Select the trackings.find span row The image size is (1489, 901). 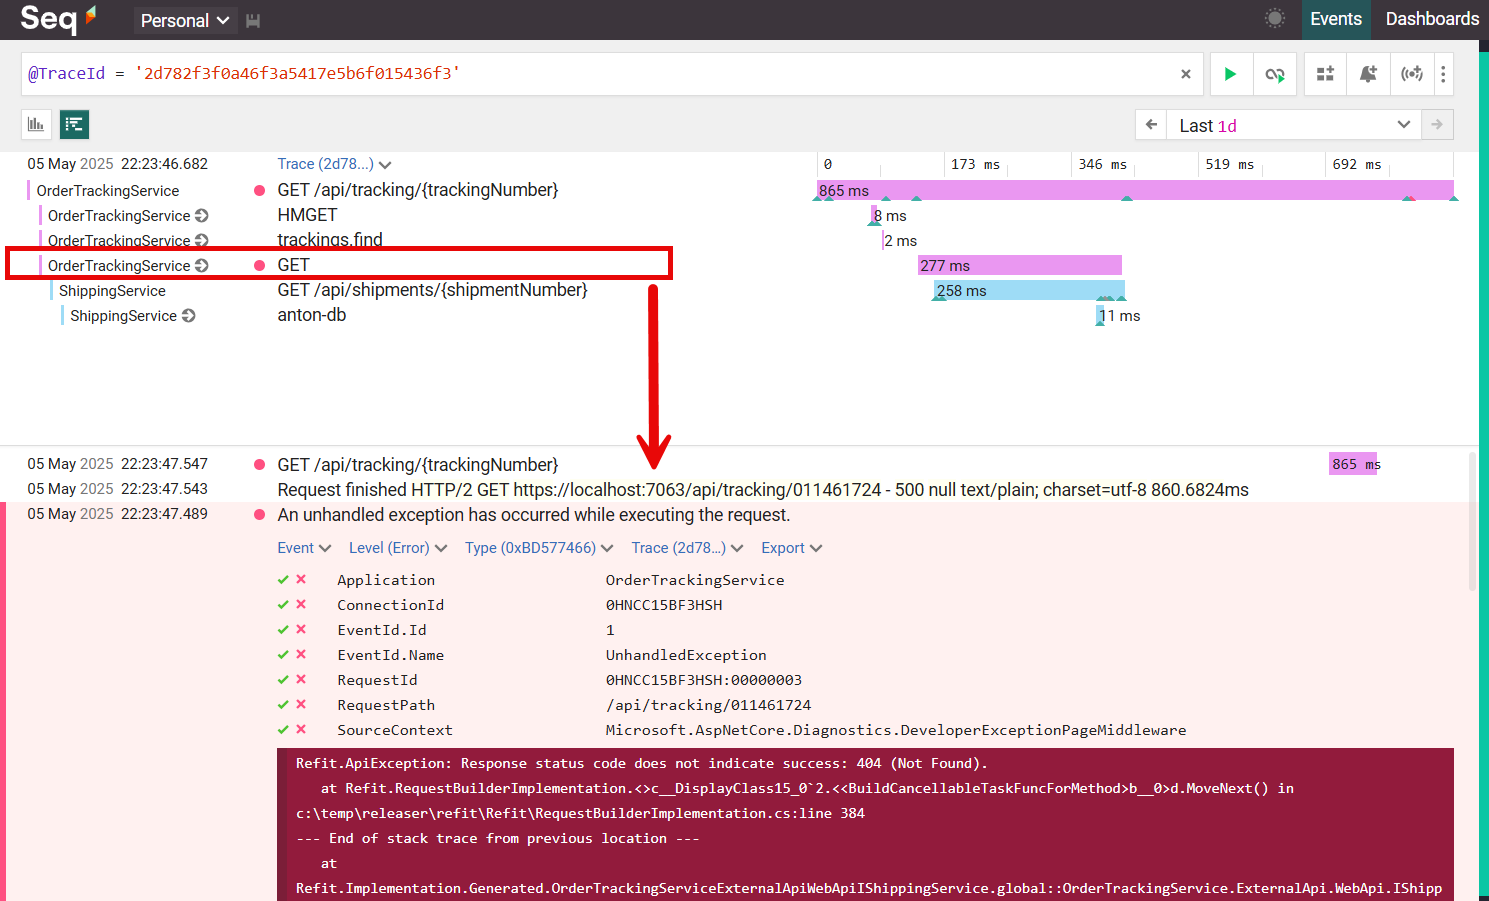coord(330,240)
